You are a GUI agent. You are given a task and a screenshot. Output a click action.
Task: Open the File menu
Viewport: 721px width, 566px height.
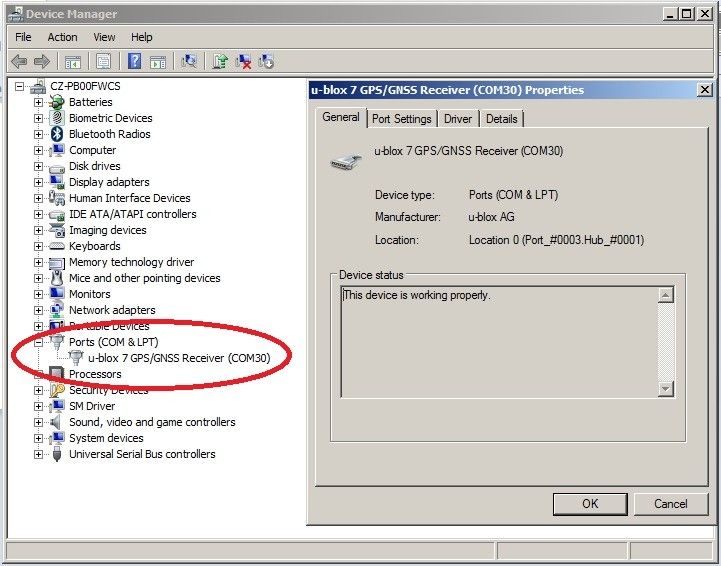click(x=23, y=37)
